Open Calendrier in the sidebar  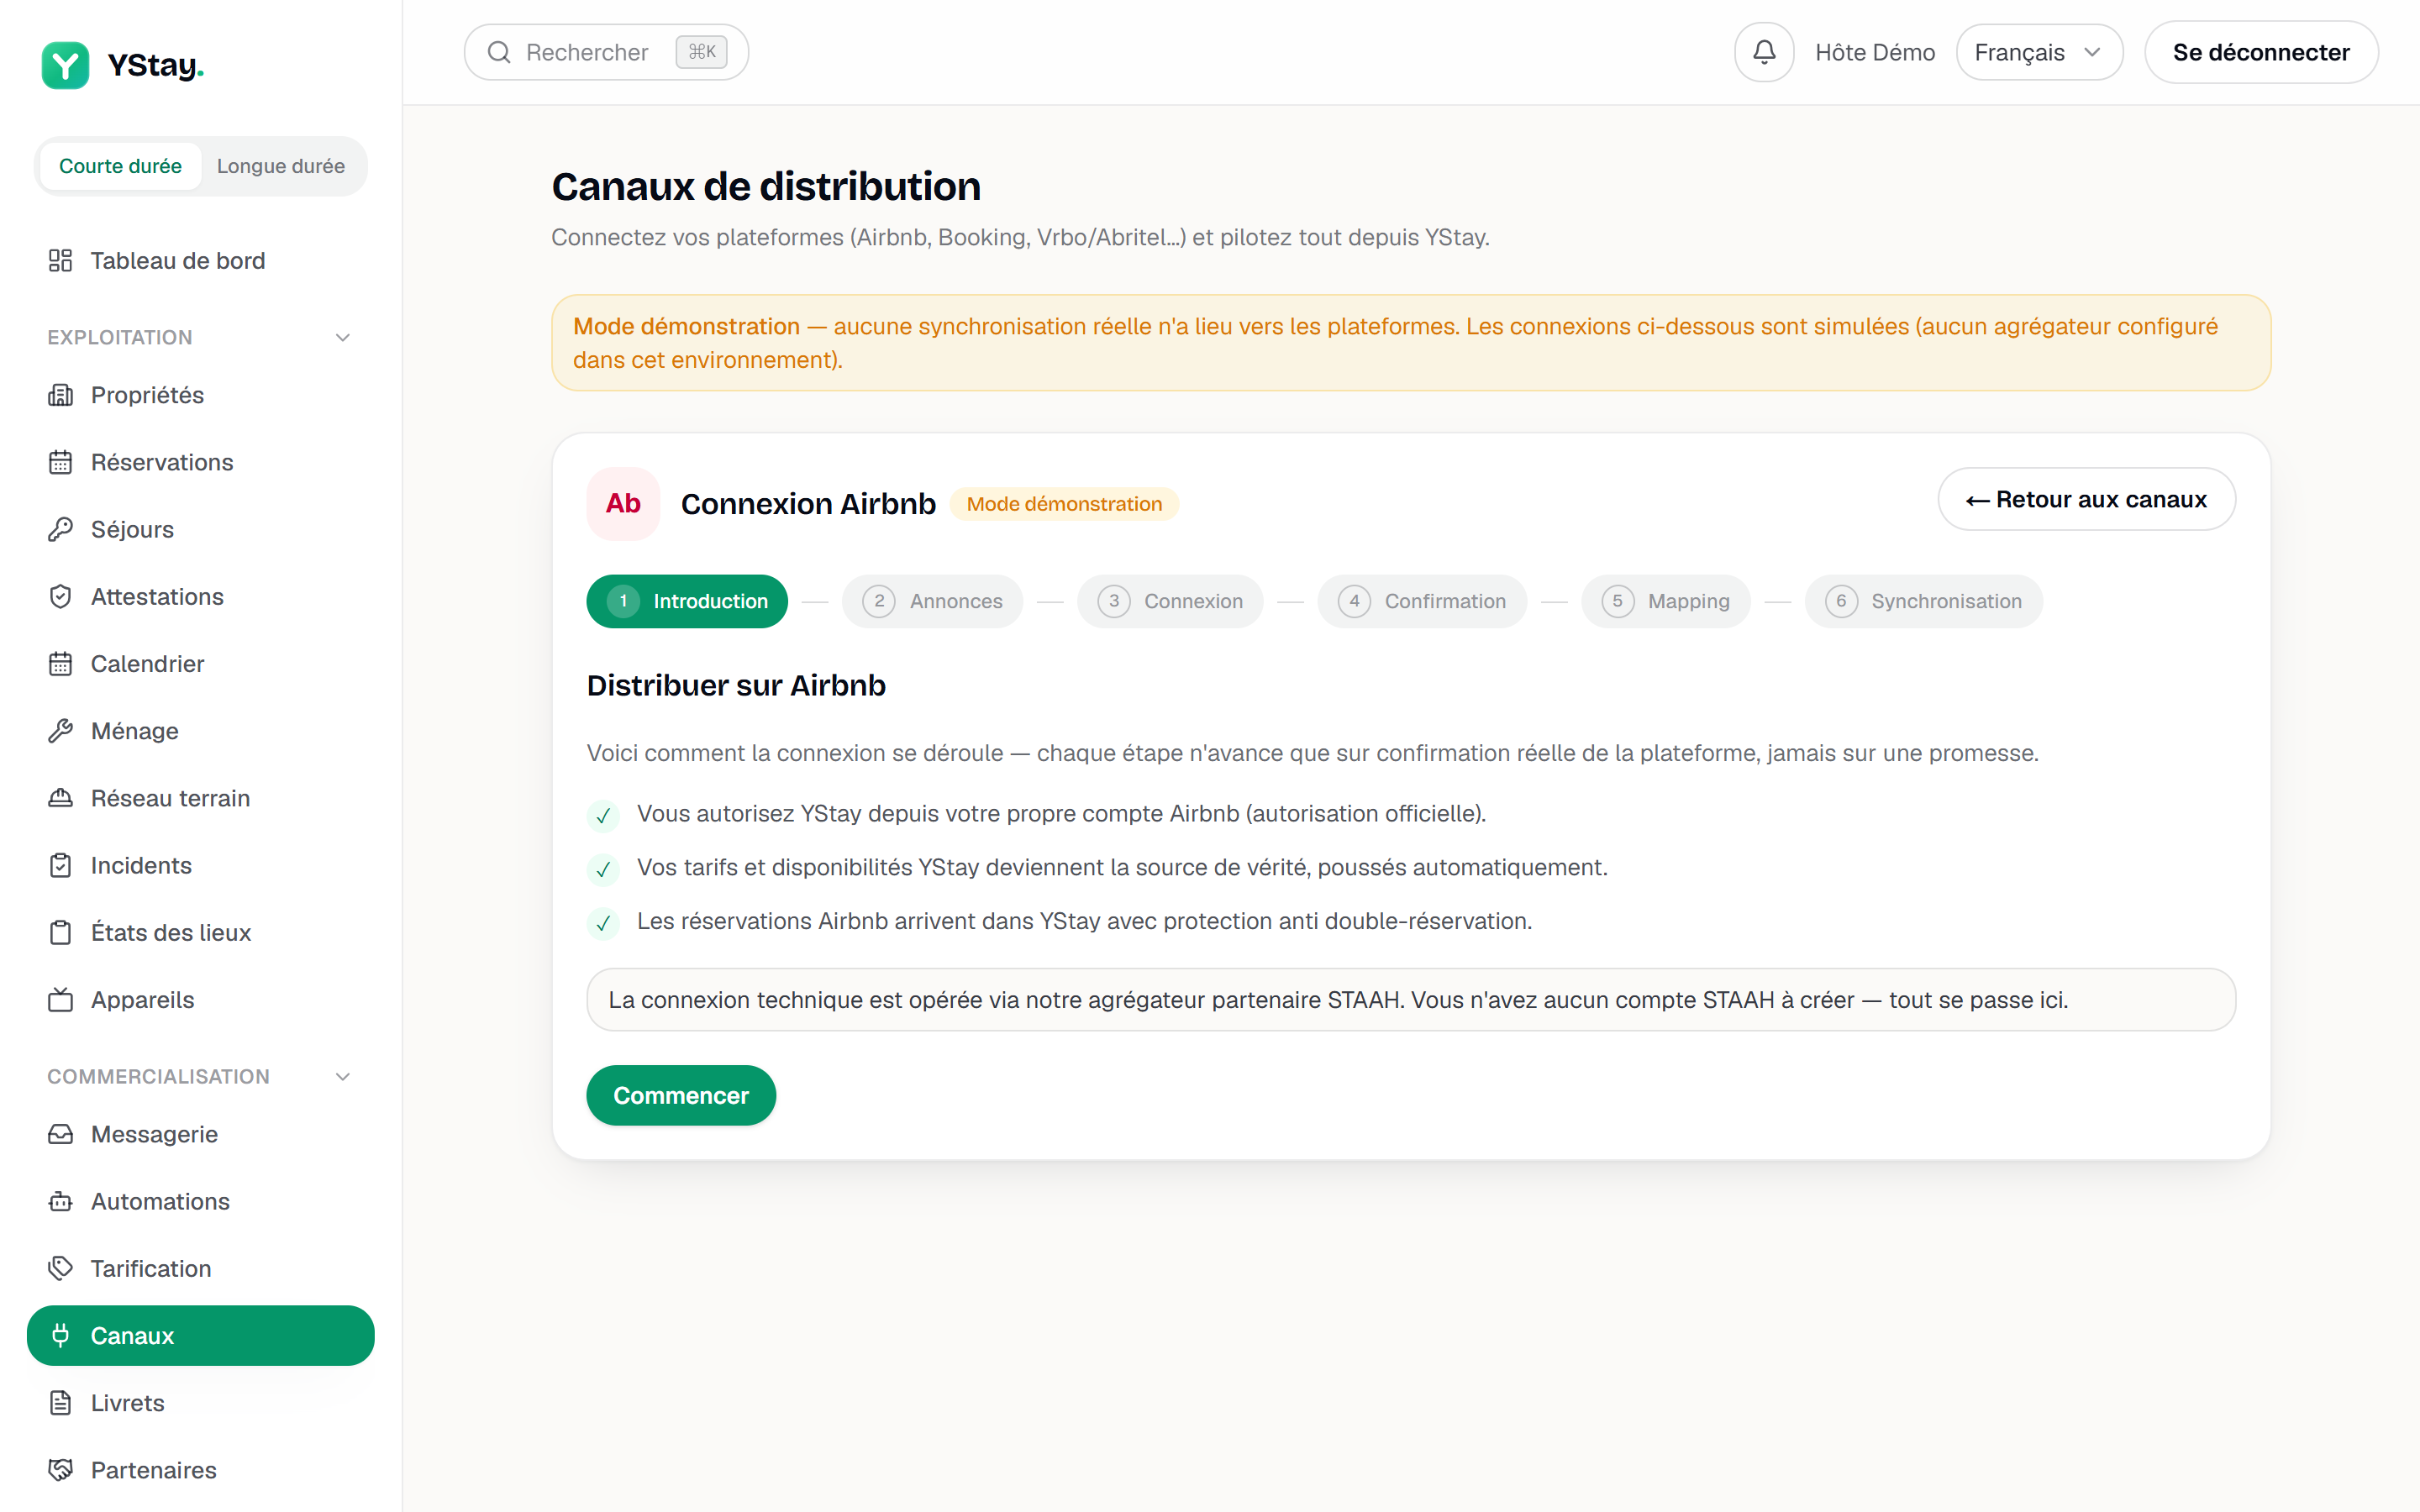200,664
